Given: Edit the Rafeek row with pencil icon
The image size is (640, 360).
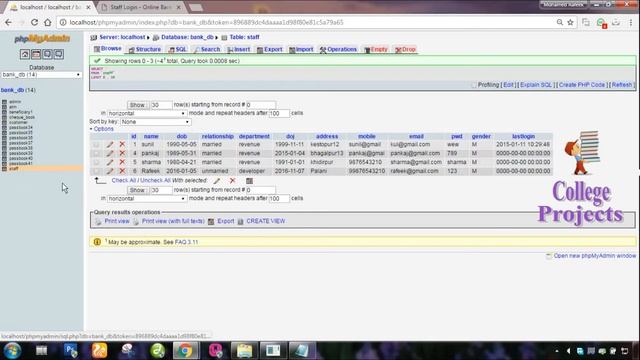Looking at the screenshot, I should pos(110,171).
